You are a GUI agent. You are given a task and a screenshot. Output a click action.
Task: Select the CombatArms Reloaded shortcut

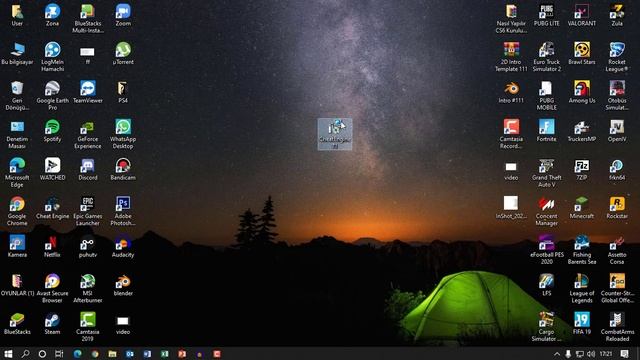click(x=617, y=327)
